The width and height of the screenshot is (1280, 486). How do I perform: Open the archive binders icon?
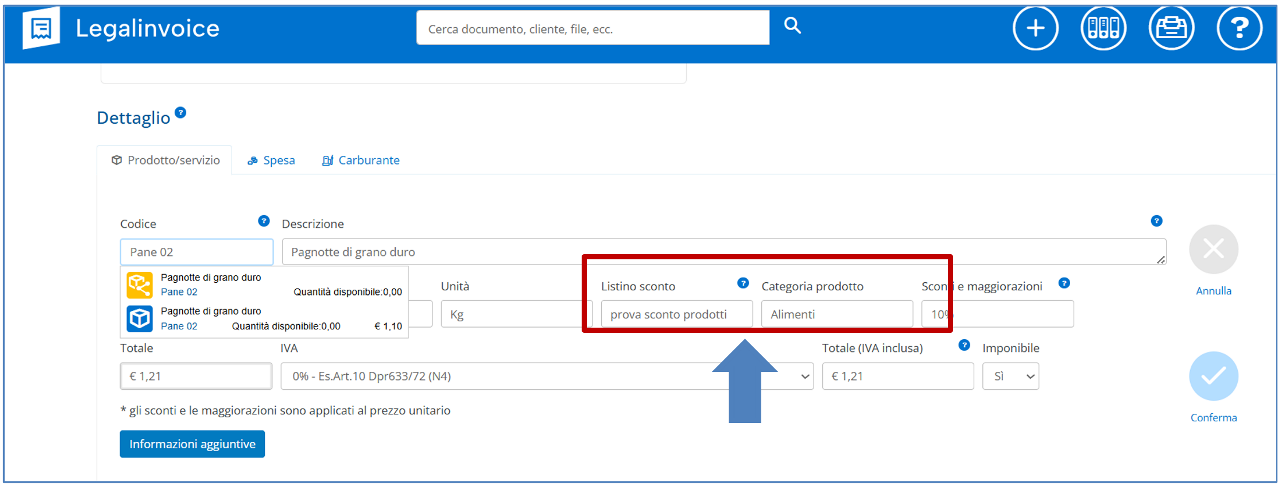[x=1103, y=28]
